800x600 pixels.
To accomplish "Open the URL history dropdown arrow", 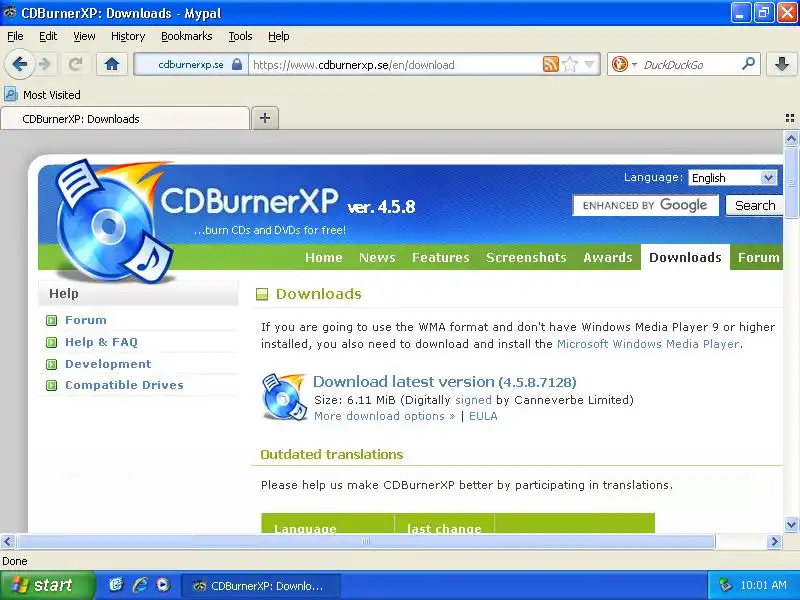I will pyautogui.click(x=589, y=64).
